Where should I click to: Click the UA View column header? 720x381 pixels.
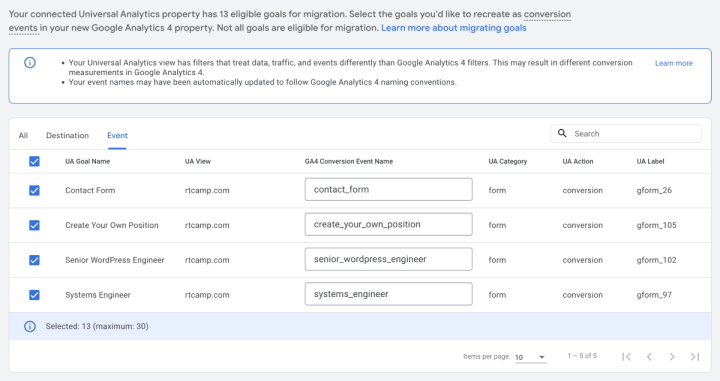(x=198, y=161)
